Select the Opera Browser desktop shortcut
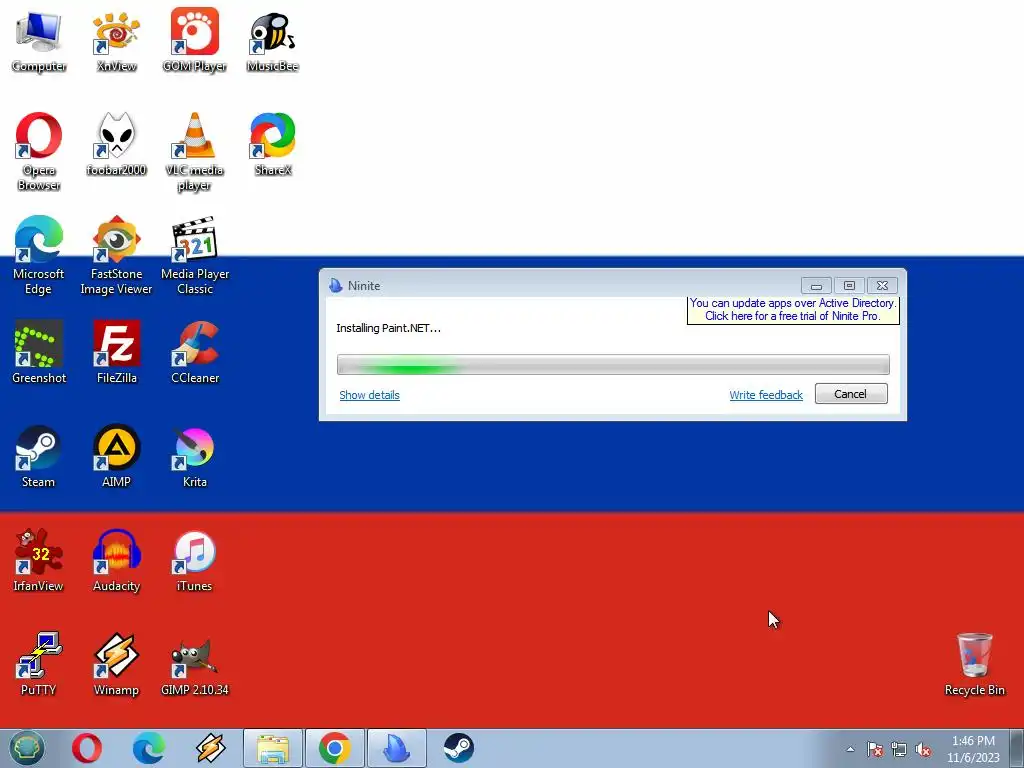This screenshot has width=1024, height=768. (x=39, y=152)
